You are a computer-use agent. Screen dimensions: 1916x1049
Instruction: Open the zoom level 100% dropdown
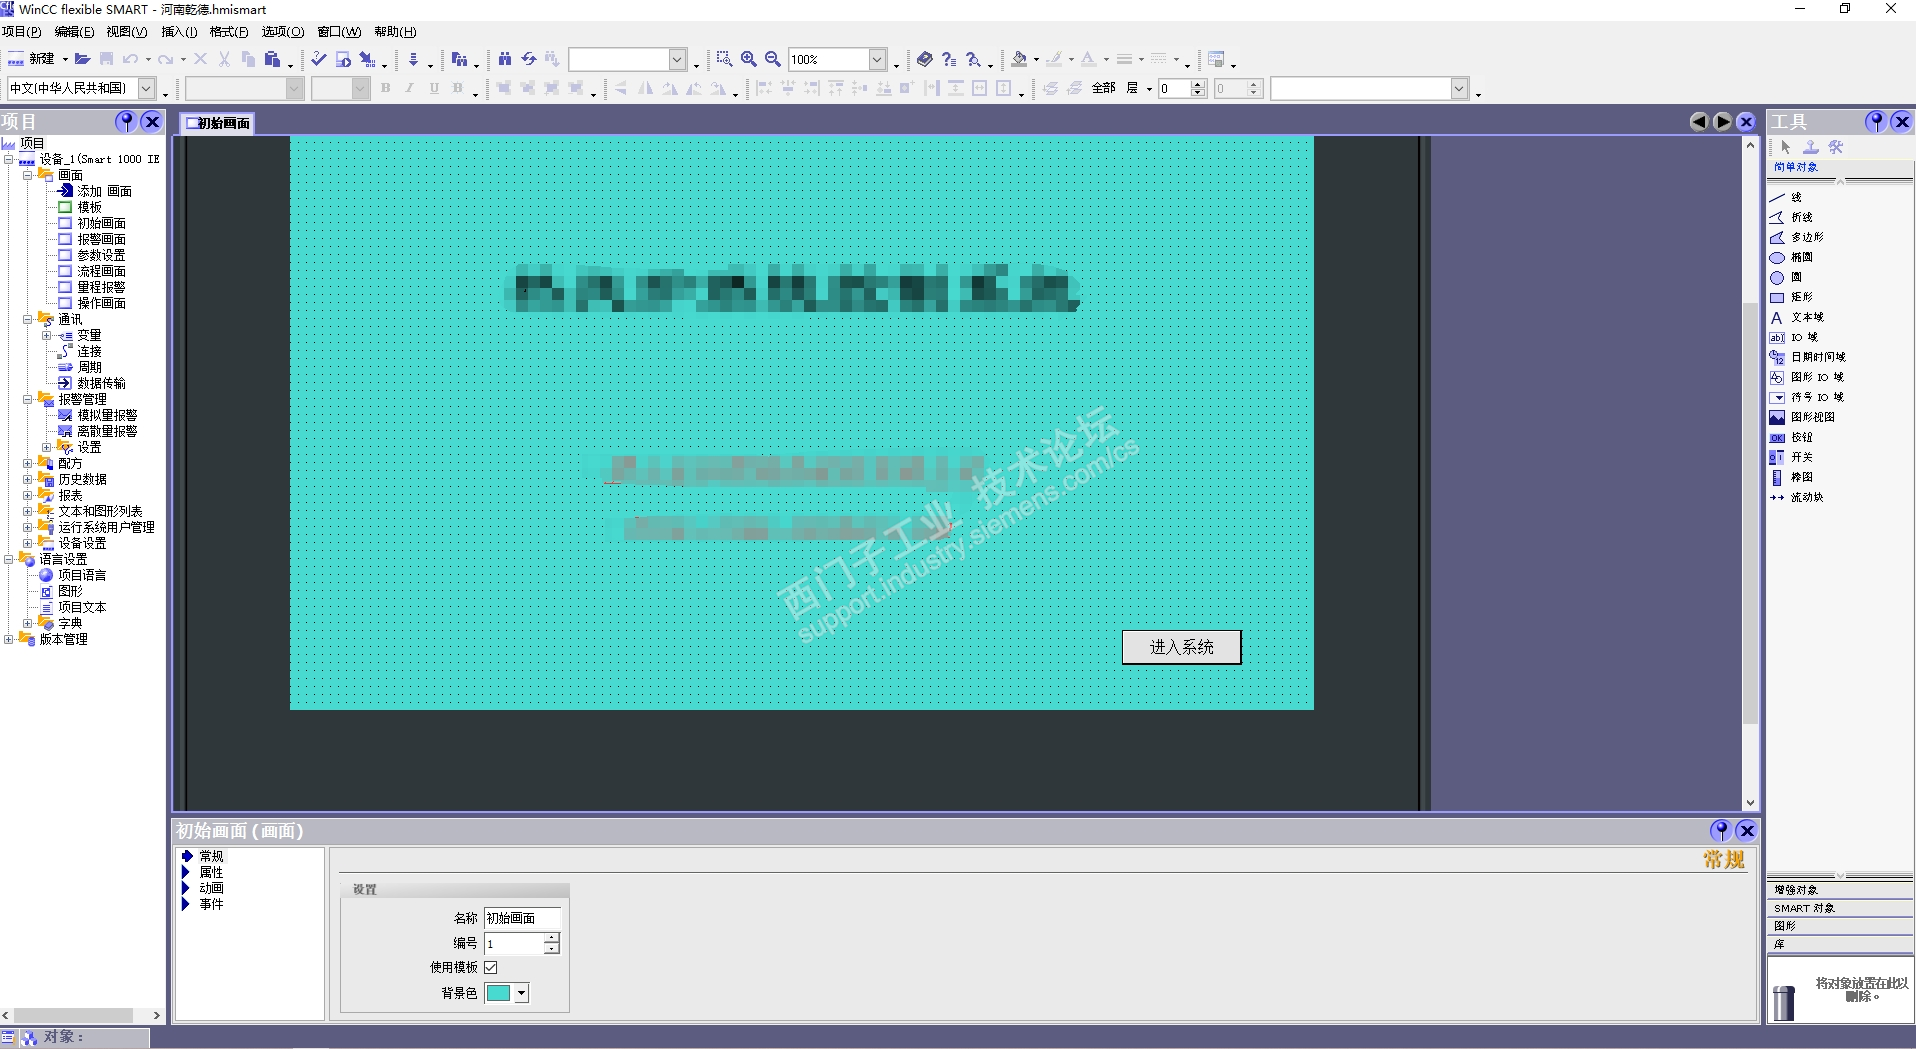[x=877, y=59]
